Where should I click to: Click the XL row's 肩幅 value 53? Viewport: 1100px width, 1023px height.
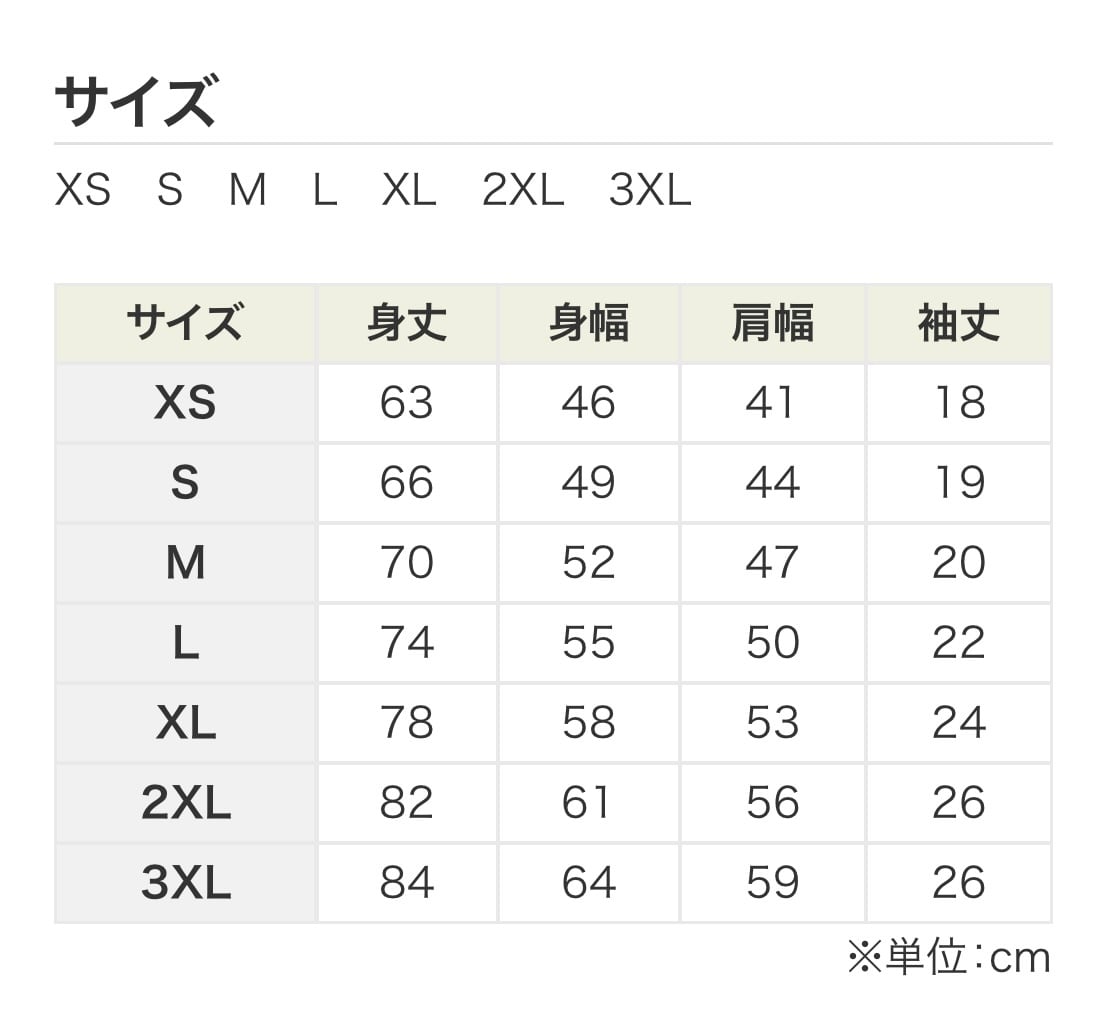pyautogui.click(x=772, y=723)
